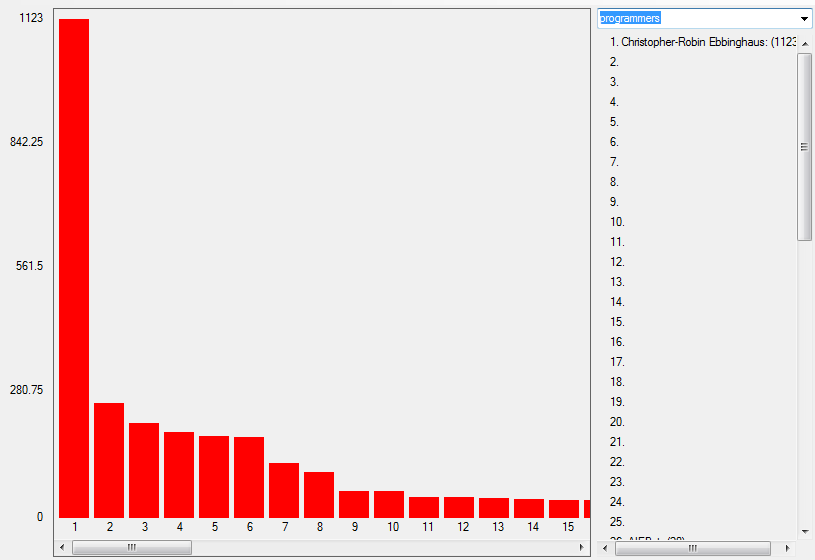
Task: Click the tallest red bar numbered 1
Action: [x=74, y=268]
